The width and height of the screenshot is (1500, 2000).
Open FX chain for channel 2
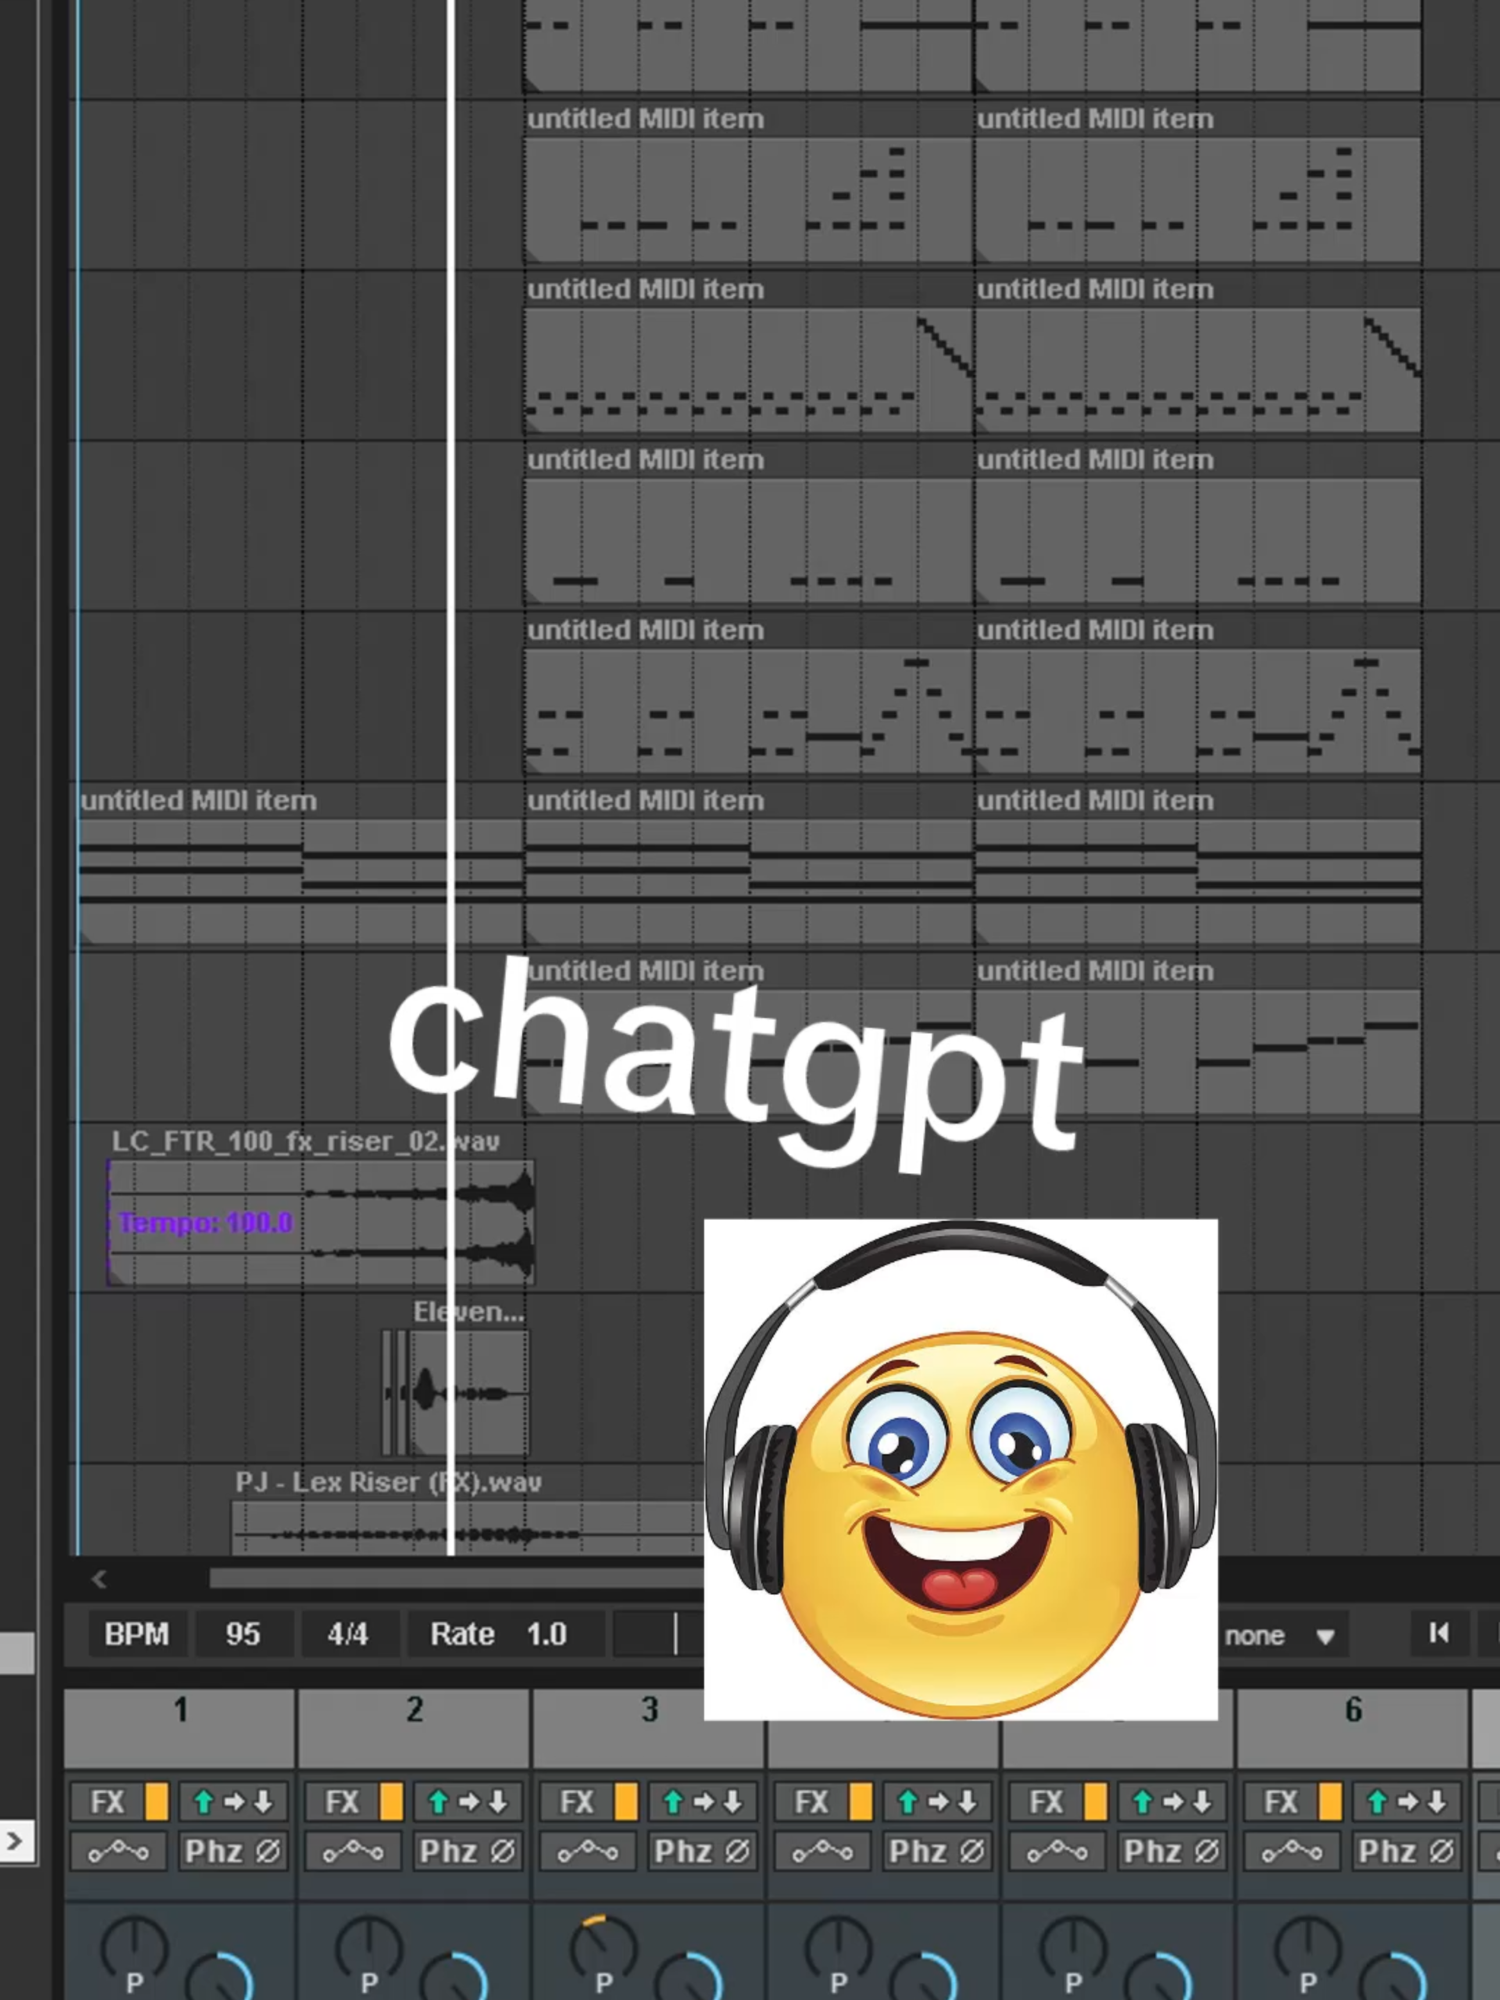tap(343, 1802)
